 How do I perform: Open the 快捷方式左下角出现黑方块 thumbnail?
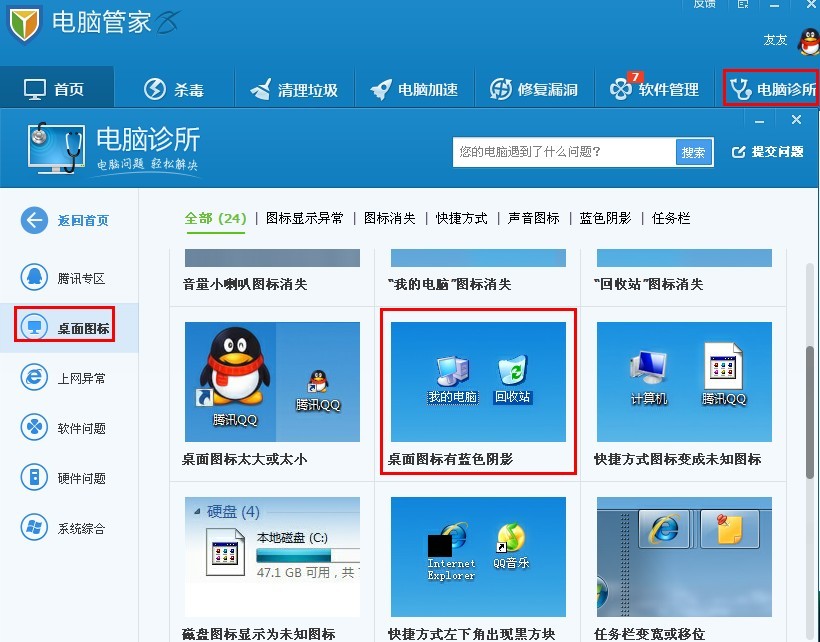click(x=479, y=557)
